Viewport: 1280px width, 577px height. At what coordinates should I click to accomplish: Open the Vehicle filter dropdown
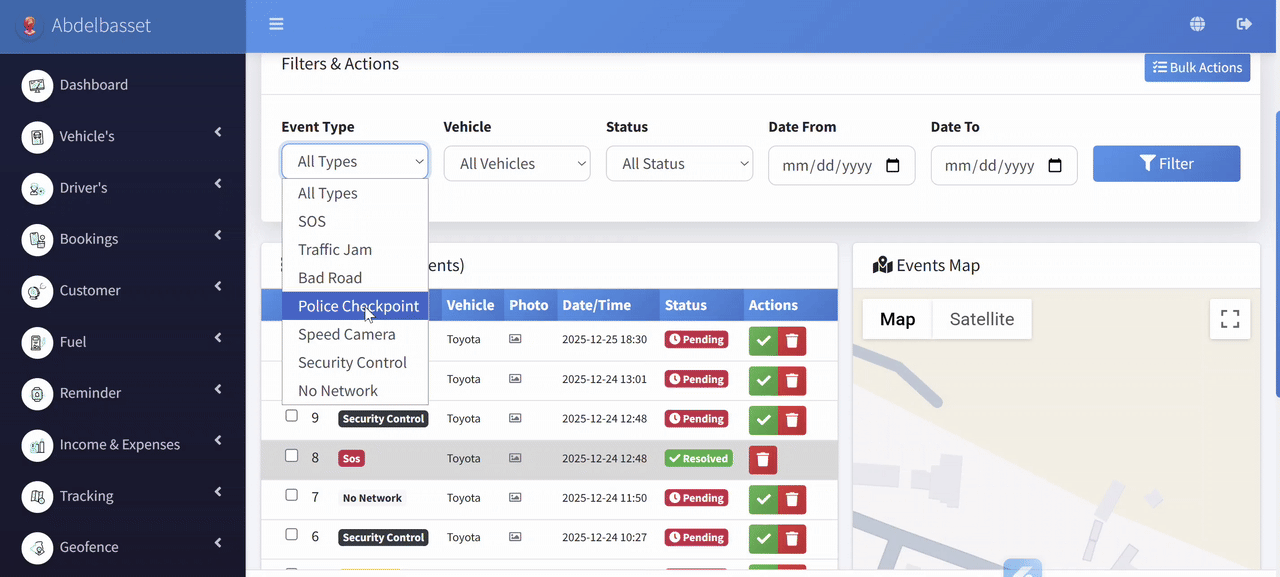click(x=517, y=164)
